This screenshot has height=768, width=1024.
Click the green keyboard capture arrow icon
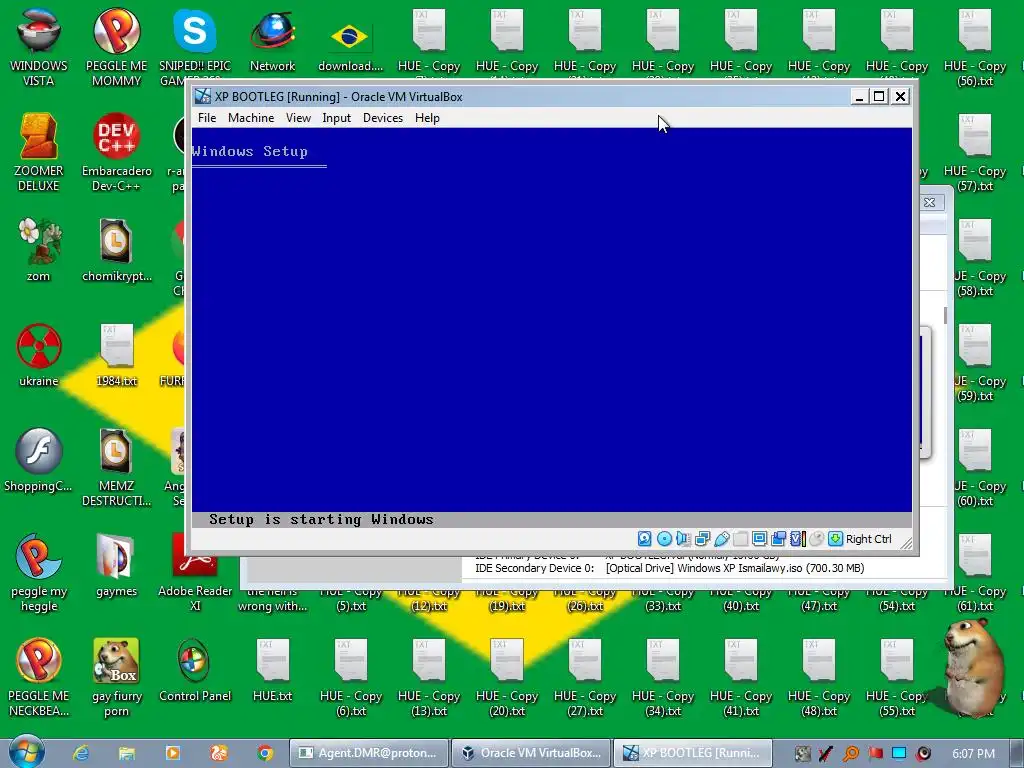pos(835,539)
